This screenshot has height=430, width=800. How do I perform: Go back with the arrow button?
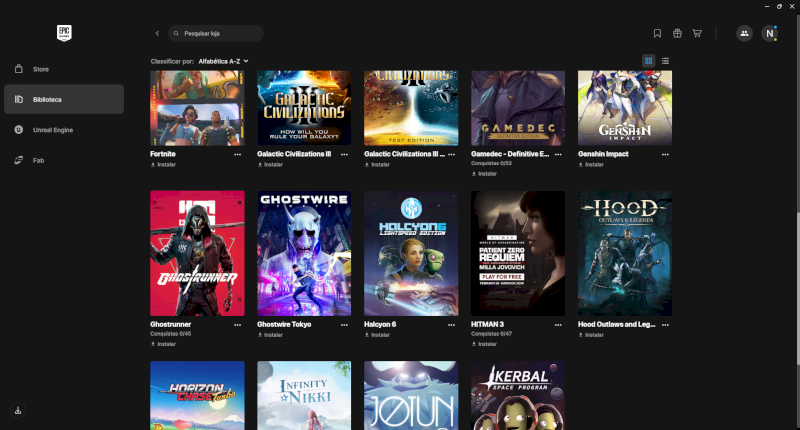pyautogui.click(x=157, y=33)
